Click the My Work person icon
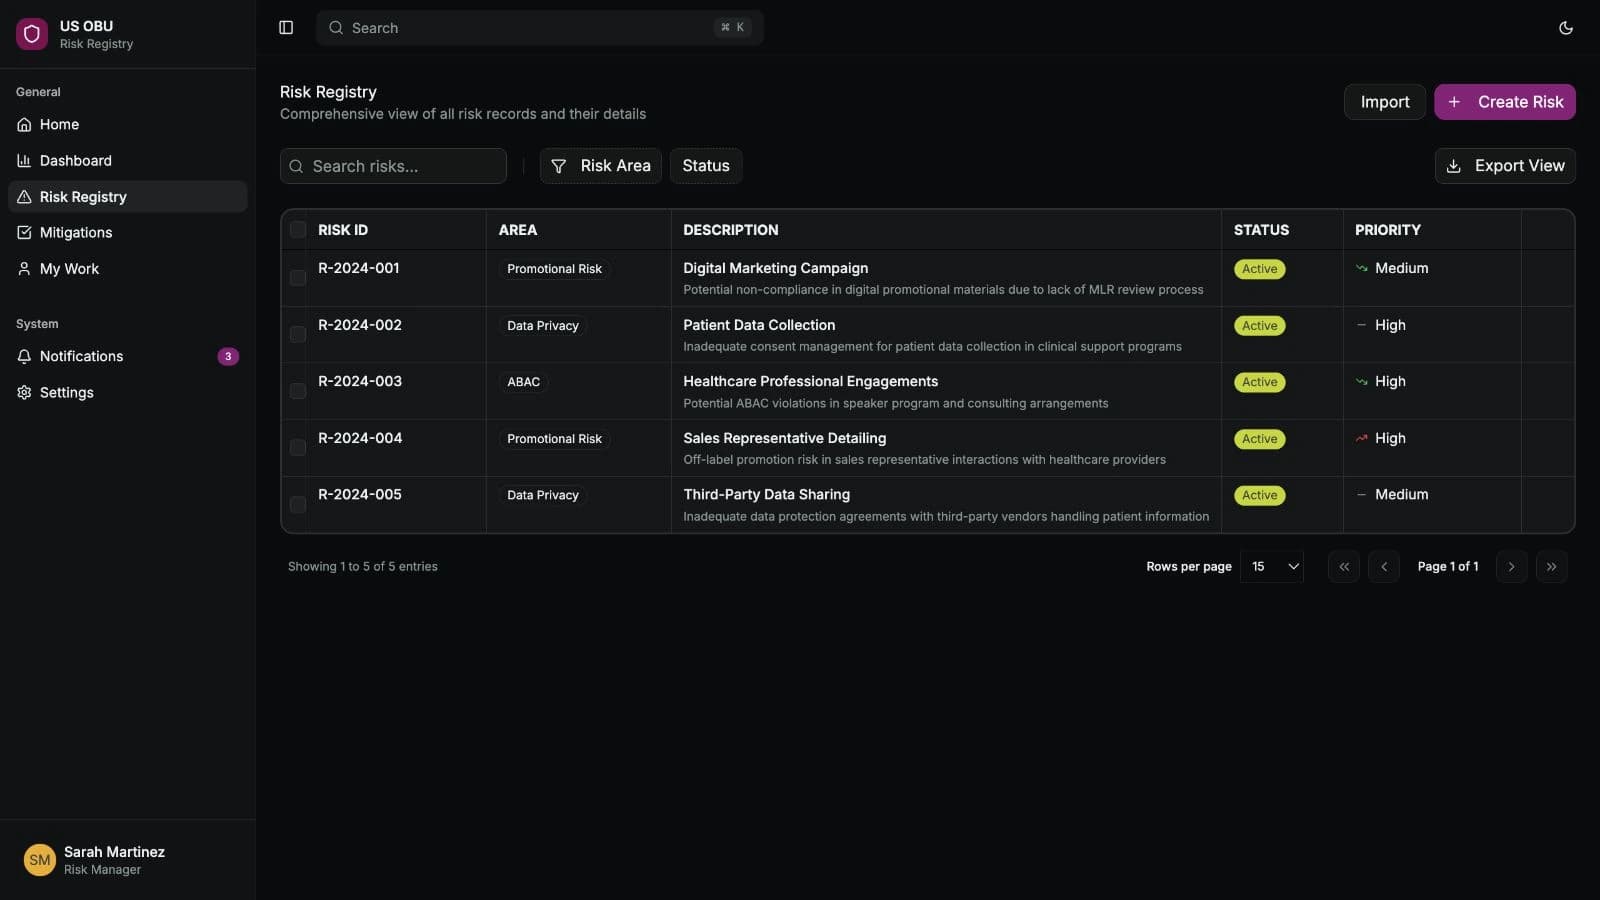The width and height of the screenshot is (1600, 900). pos(24,269)
